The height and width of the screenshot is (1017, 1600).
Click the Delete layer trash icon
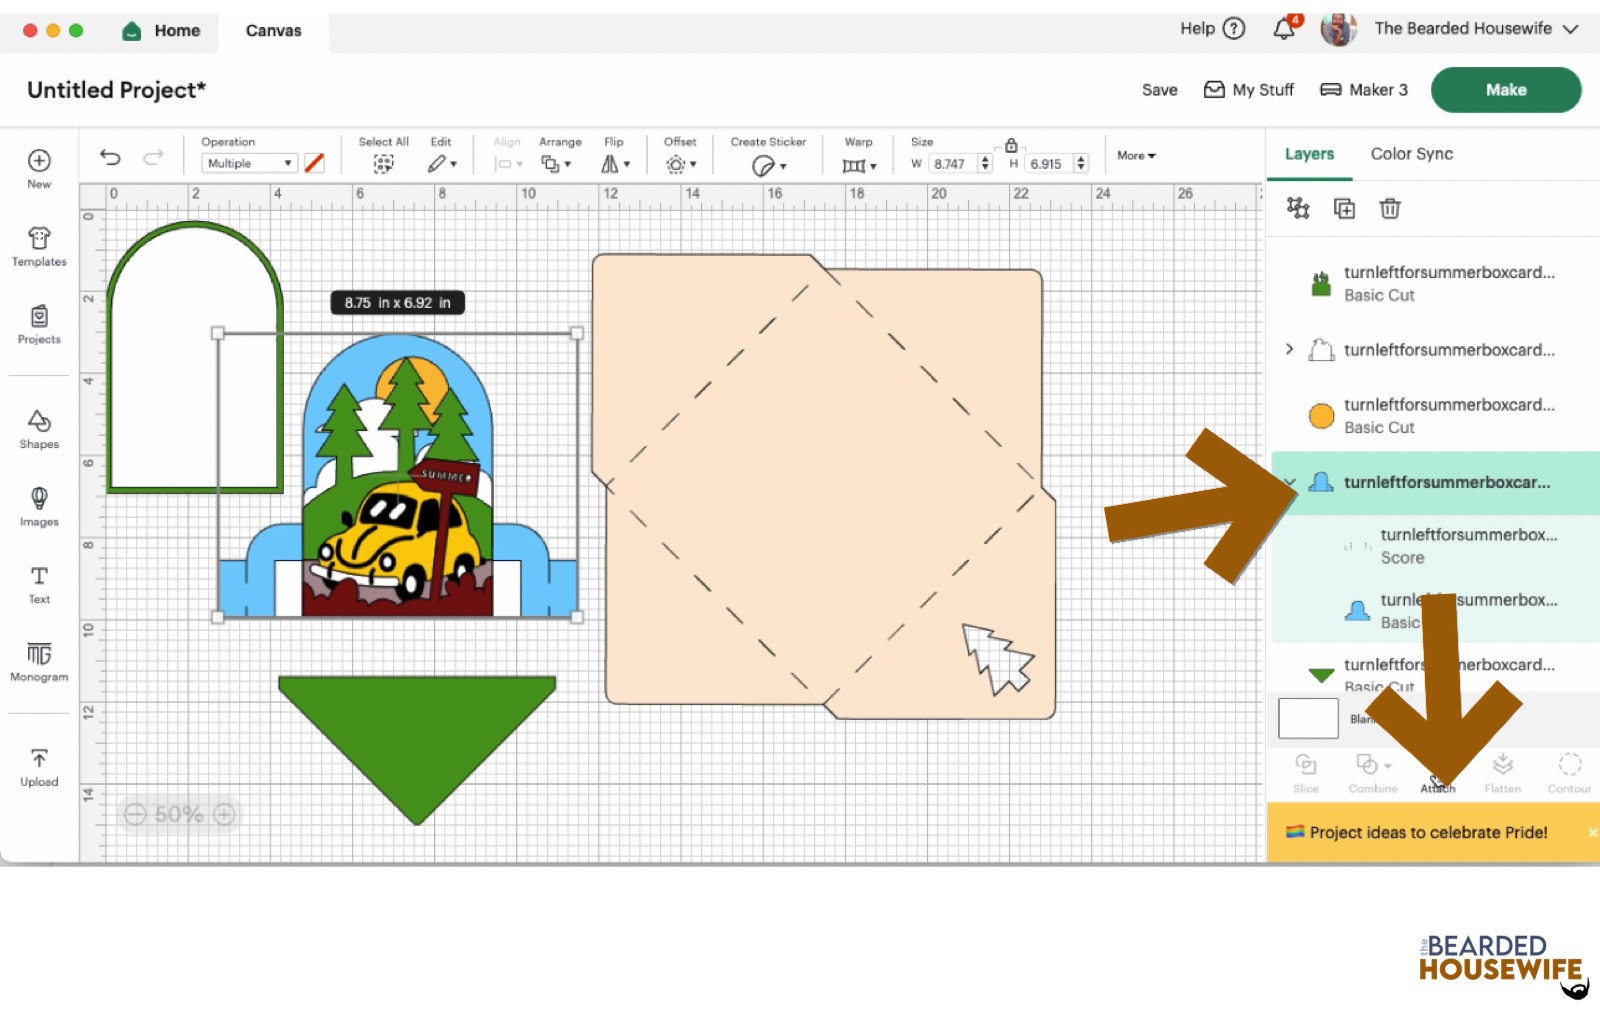1390,208
